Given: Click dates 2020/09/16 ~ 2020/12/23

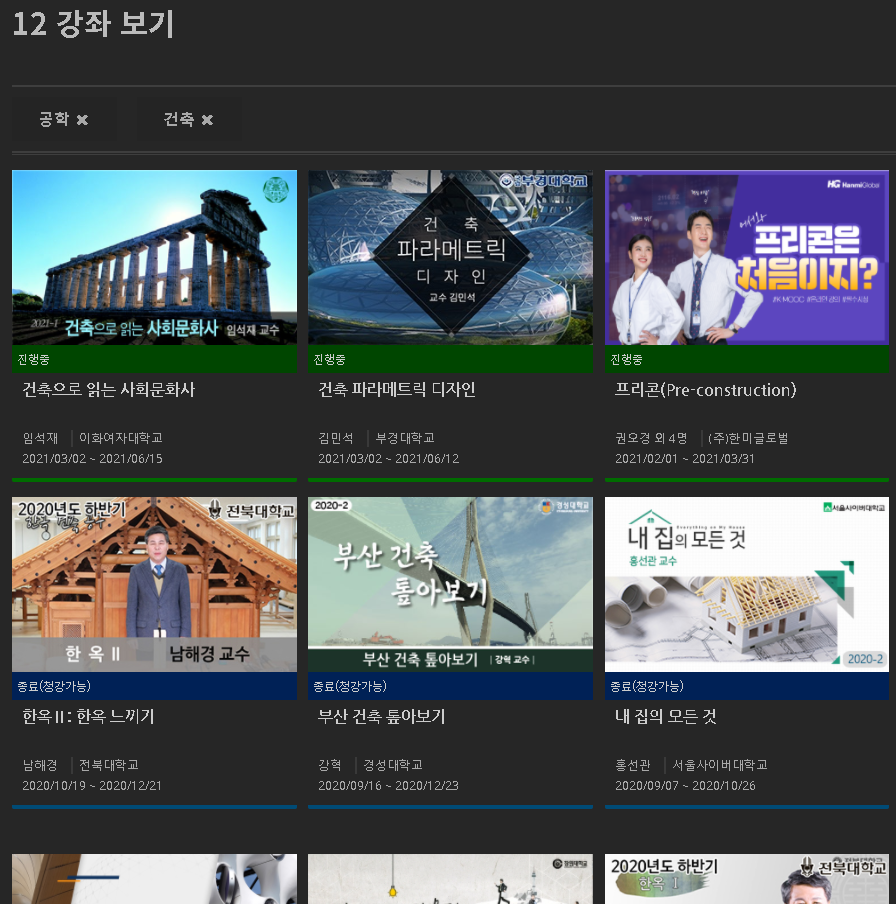Looking at the screenshot, I should pos(388,786).
